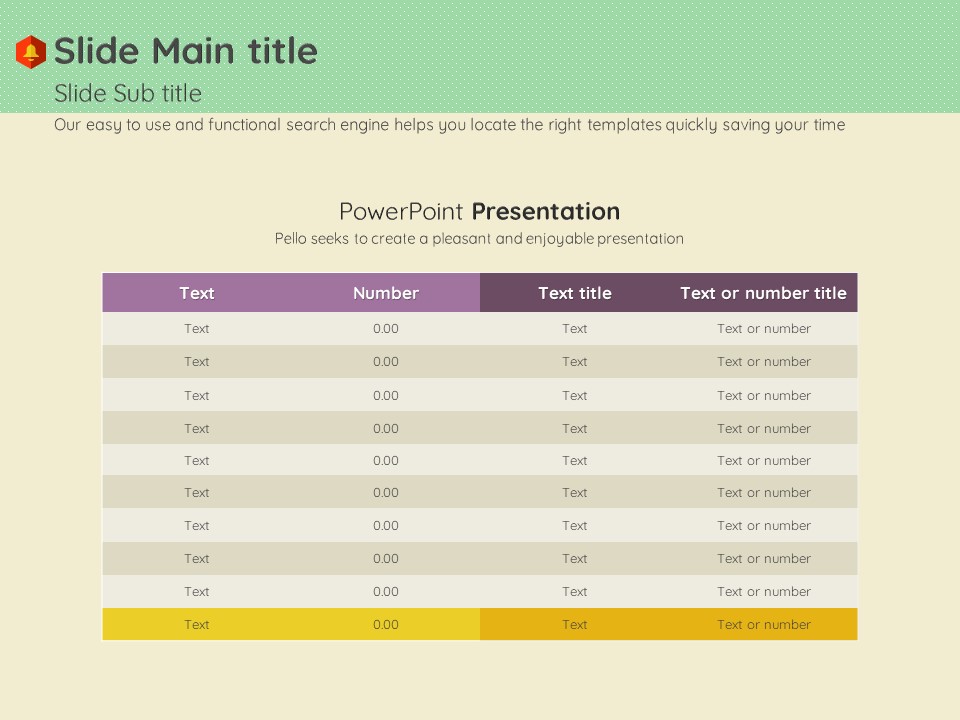Select 'Text or number' in the first data row
This screenshot has width=960, height=720.
(x=763, y=329)
